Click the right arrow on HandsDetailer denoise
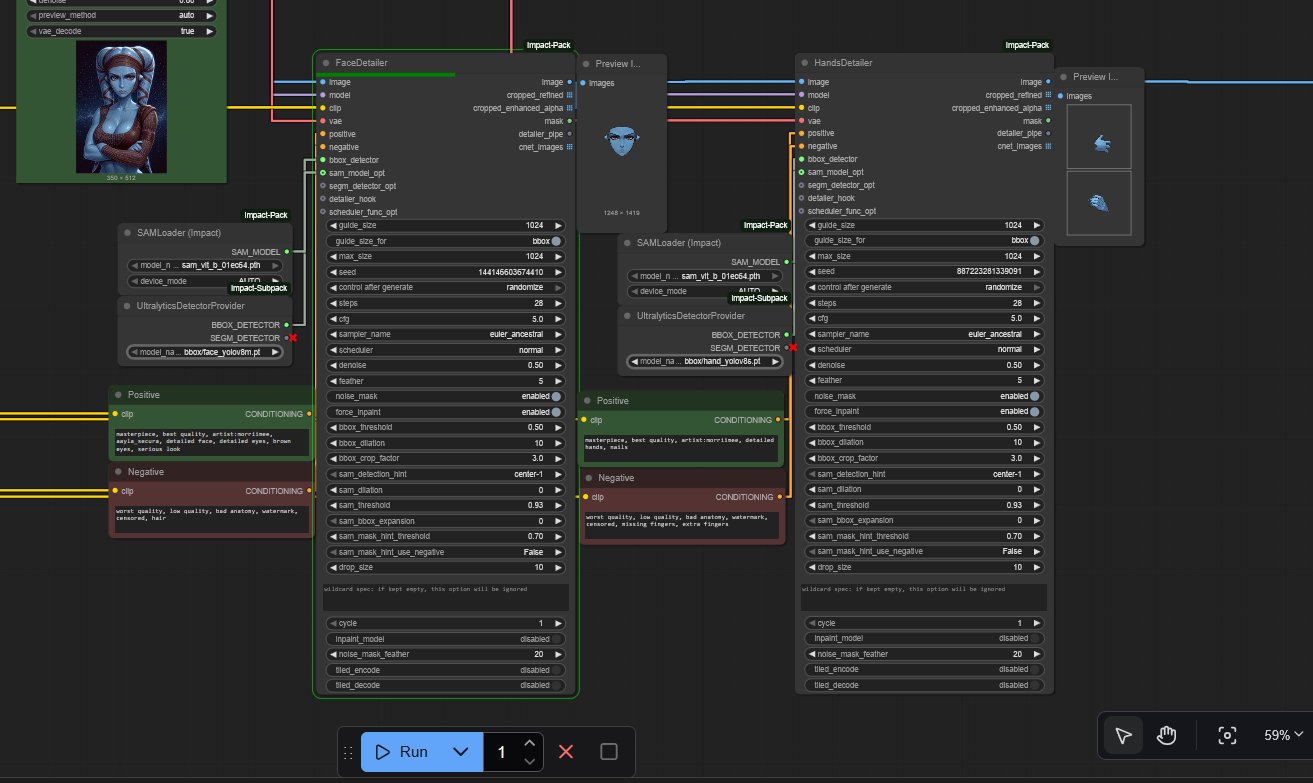1313x783 pixels. coord(1037,365)
